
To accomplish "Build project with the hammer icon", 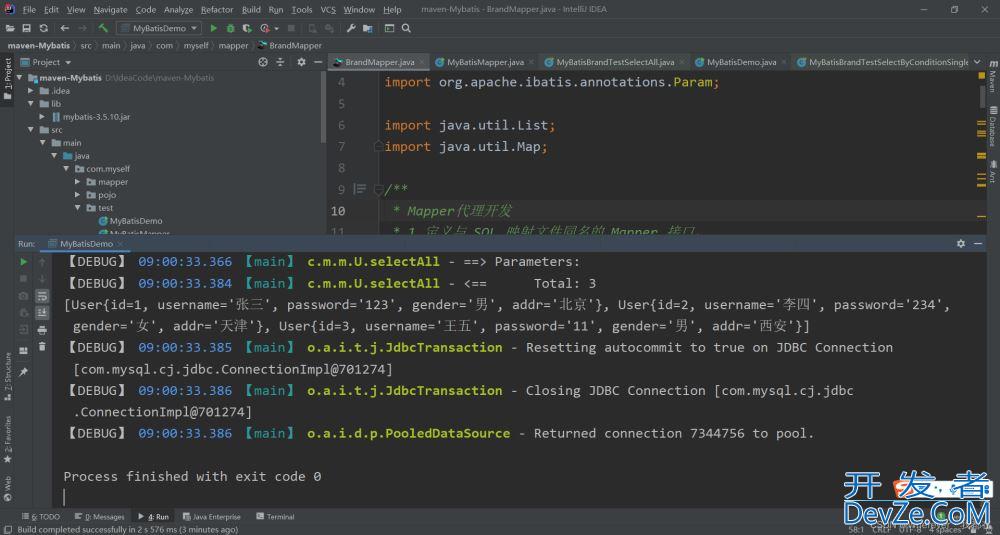I will 103,28.
